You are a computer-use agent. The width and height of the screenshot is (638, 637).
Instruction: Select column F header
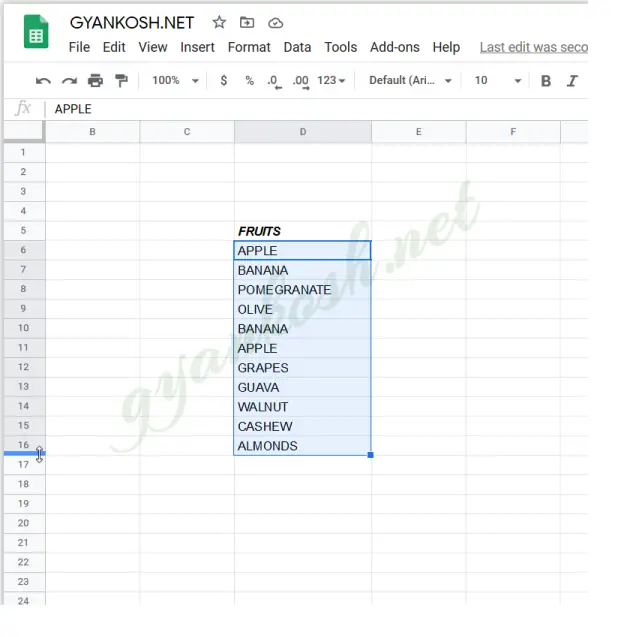[513, 132]
